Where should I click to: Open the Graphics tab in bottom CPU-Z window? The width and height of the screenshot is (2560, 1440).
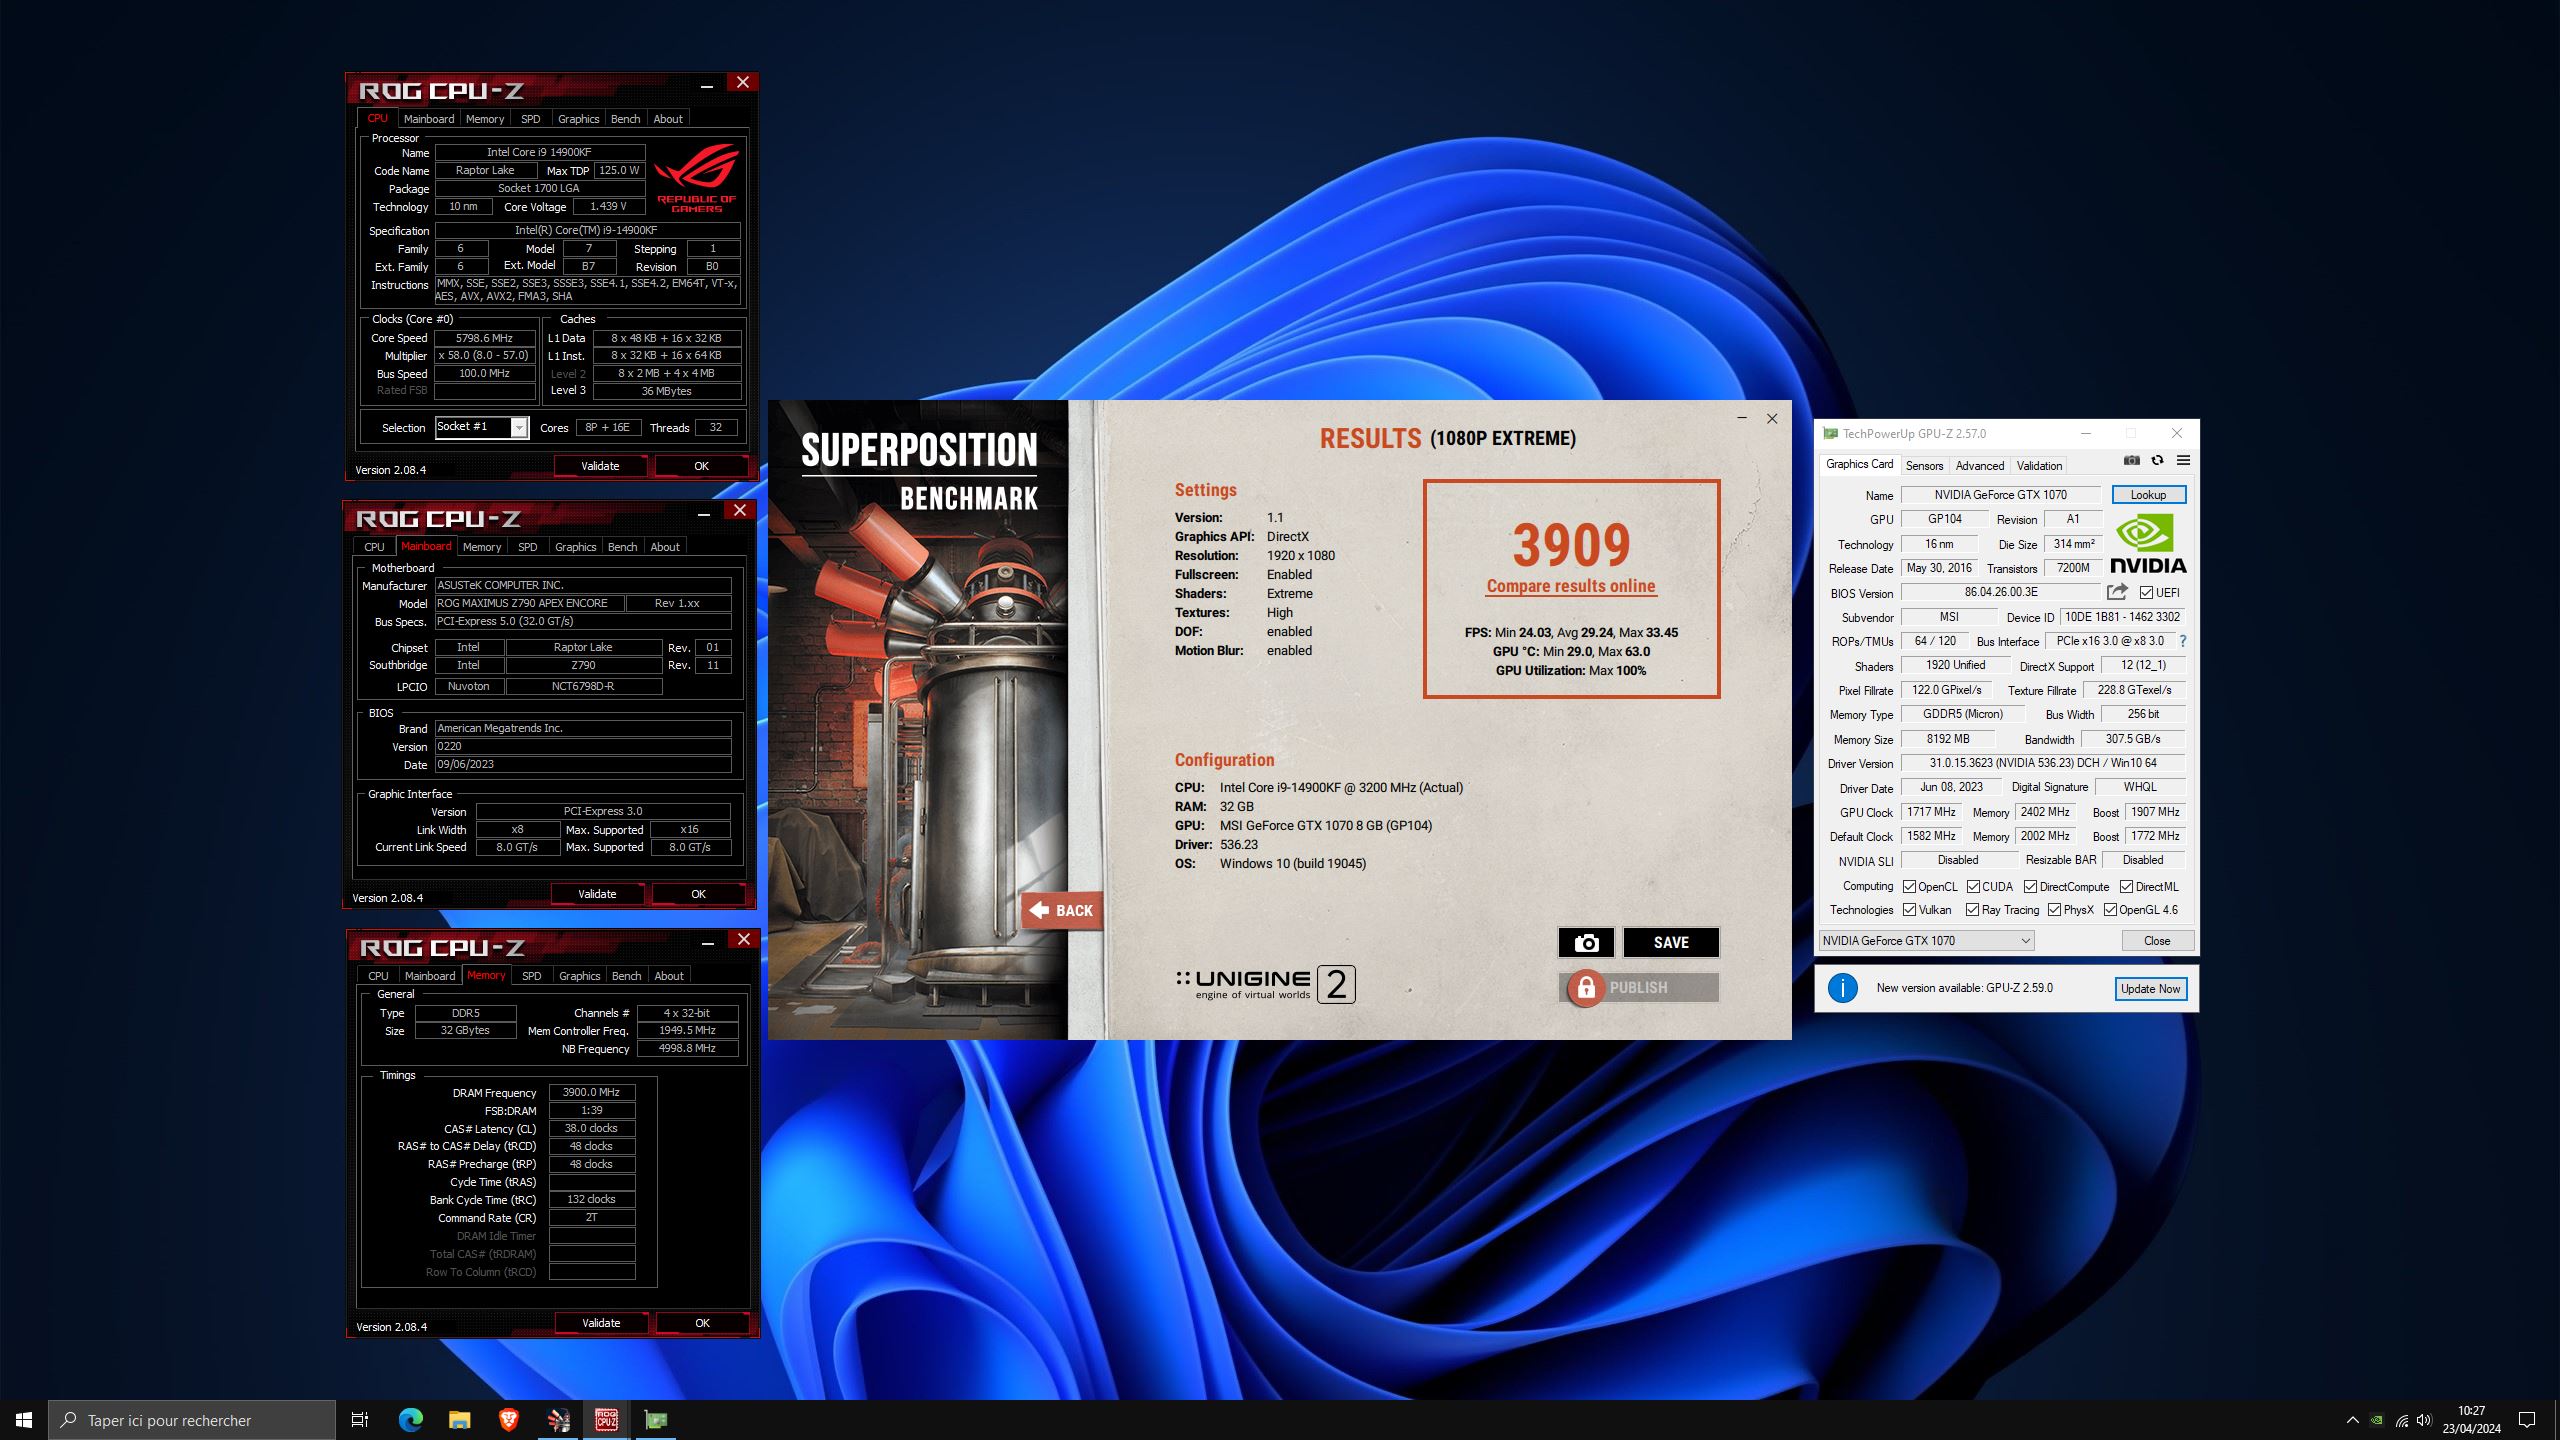(579, 976)
